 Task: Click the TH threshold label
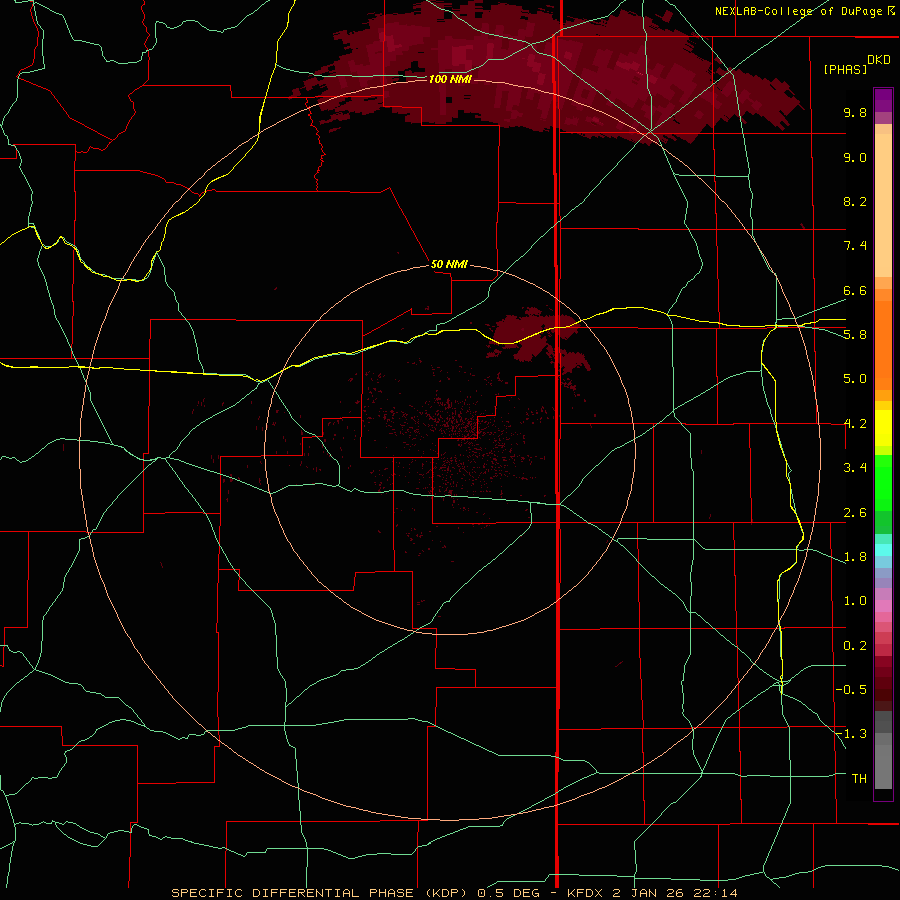click(x=859, y=779)
